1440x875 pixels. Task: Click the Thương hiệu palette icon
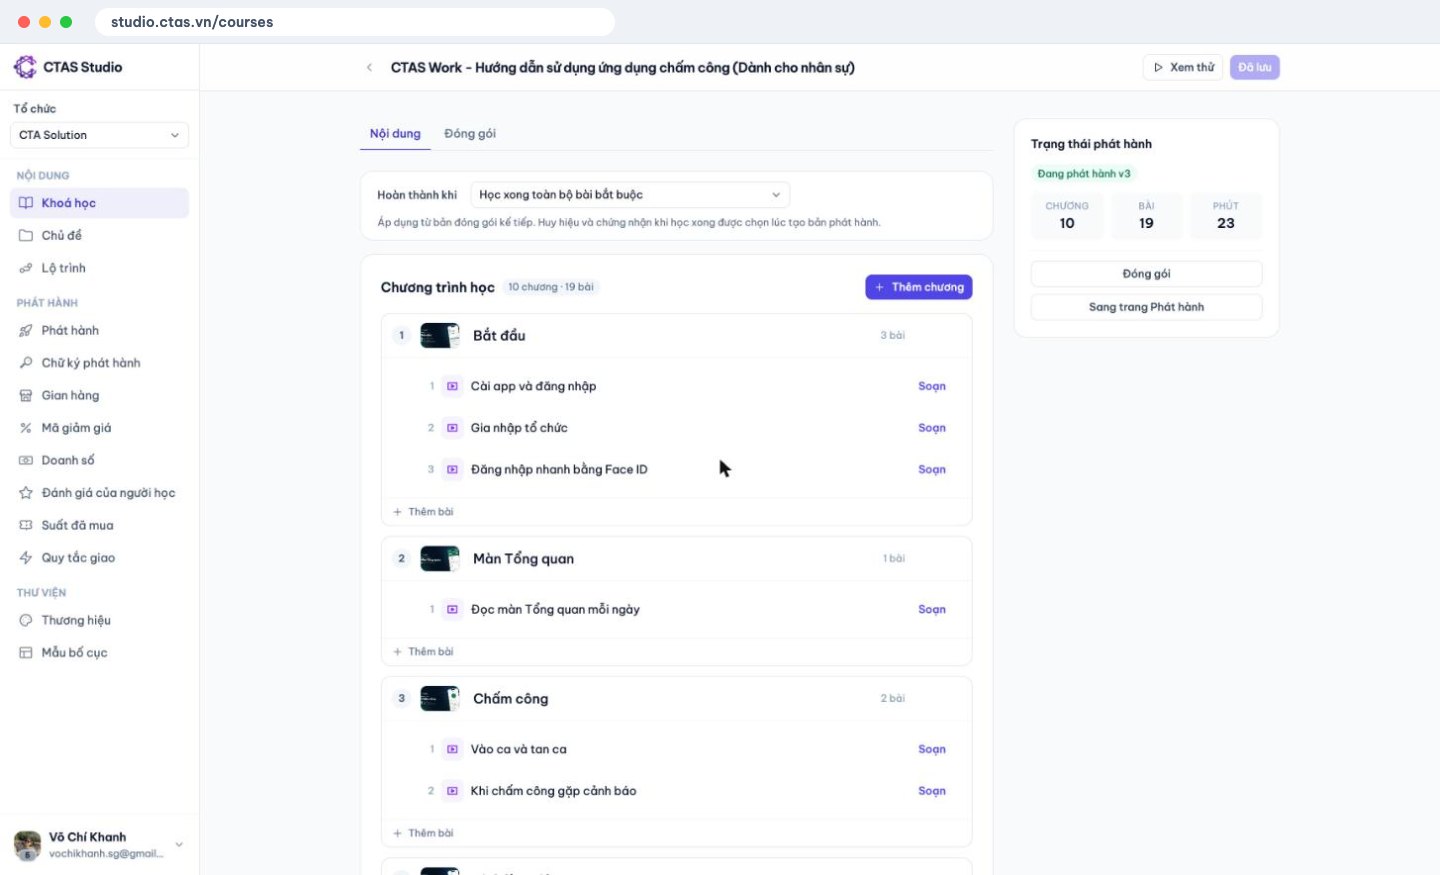click(26, 621)
